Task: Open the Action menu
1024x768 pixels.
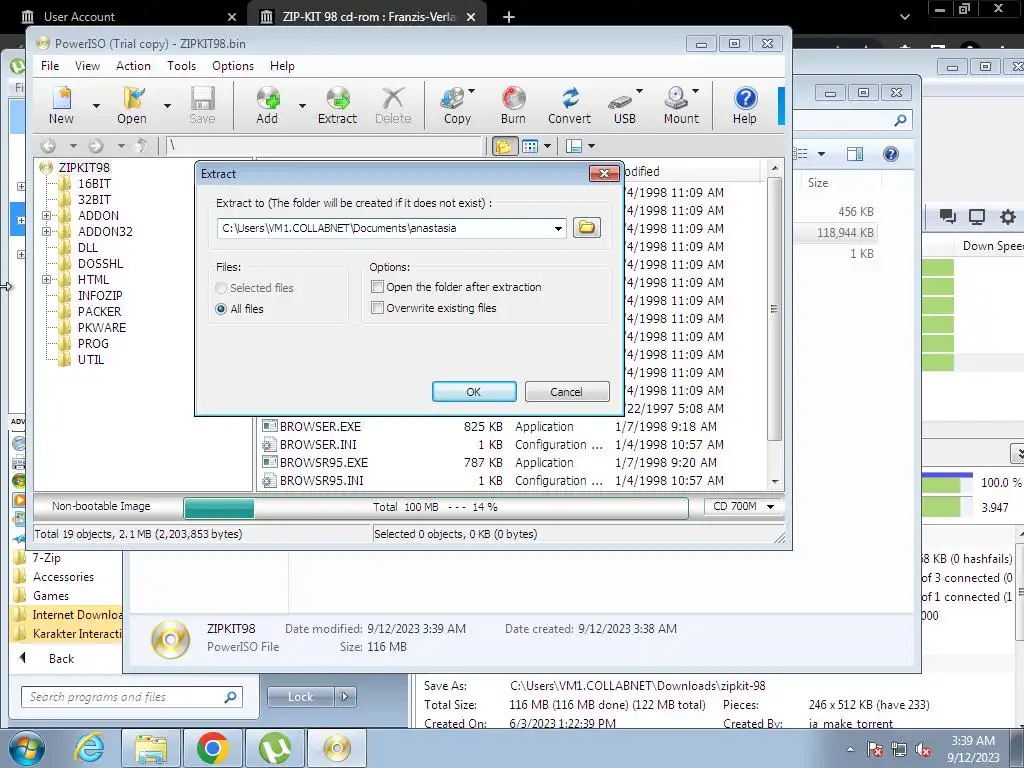Action: [x=133, y=66]
